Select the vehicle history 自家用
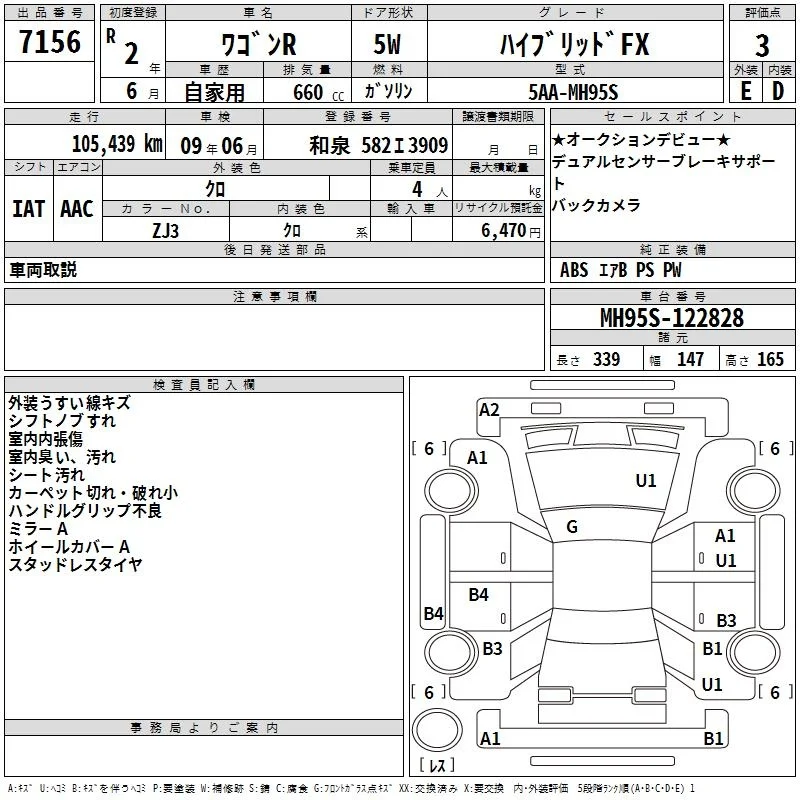800x800 pixels. click(x=214, y=92)
